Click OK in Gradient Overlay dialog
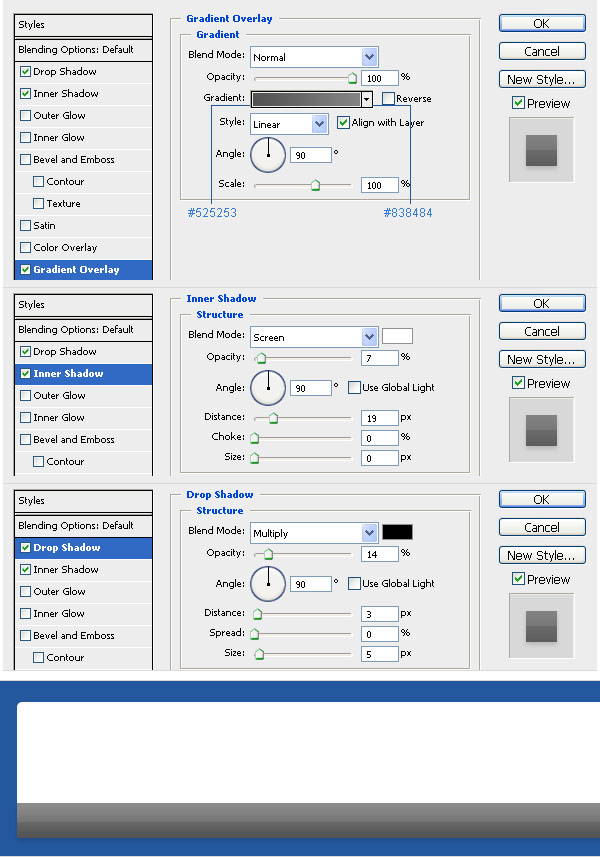Viewport: 600px width, 857px height. coord(541,23)
